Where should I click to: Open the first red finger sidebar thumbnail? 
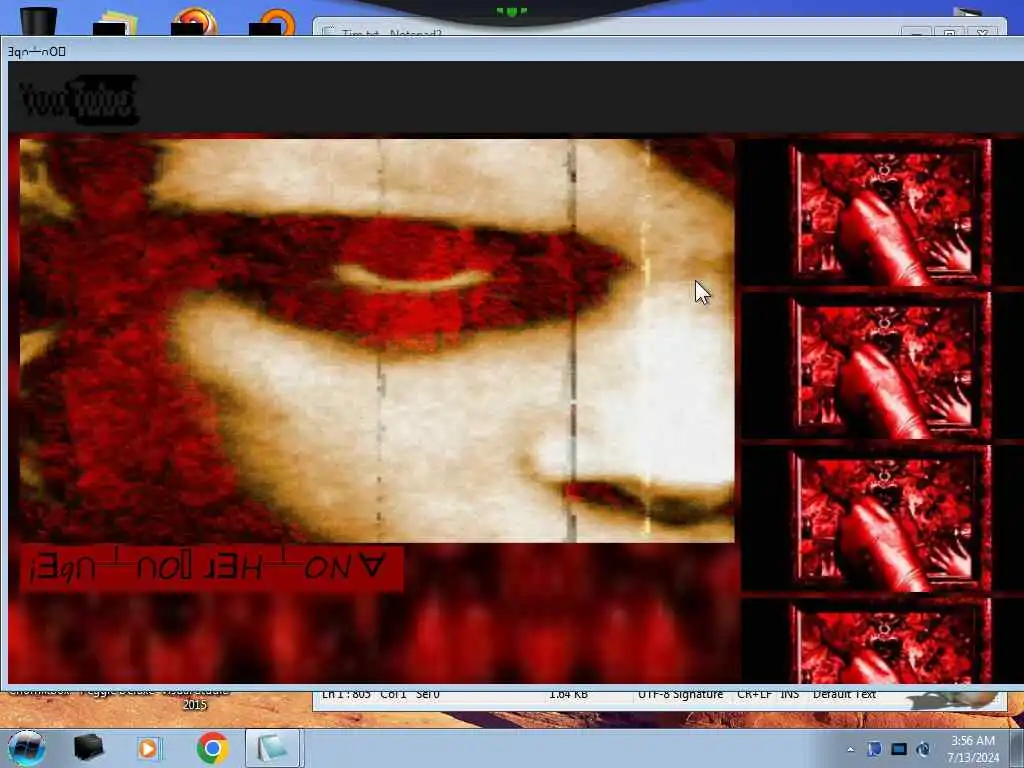(x=889, y=213)
